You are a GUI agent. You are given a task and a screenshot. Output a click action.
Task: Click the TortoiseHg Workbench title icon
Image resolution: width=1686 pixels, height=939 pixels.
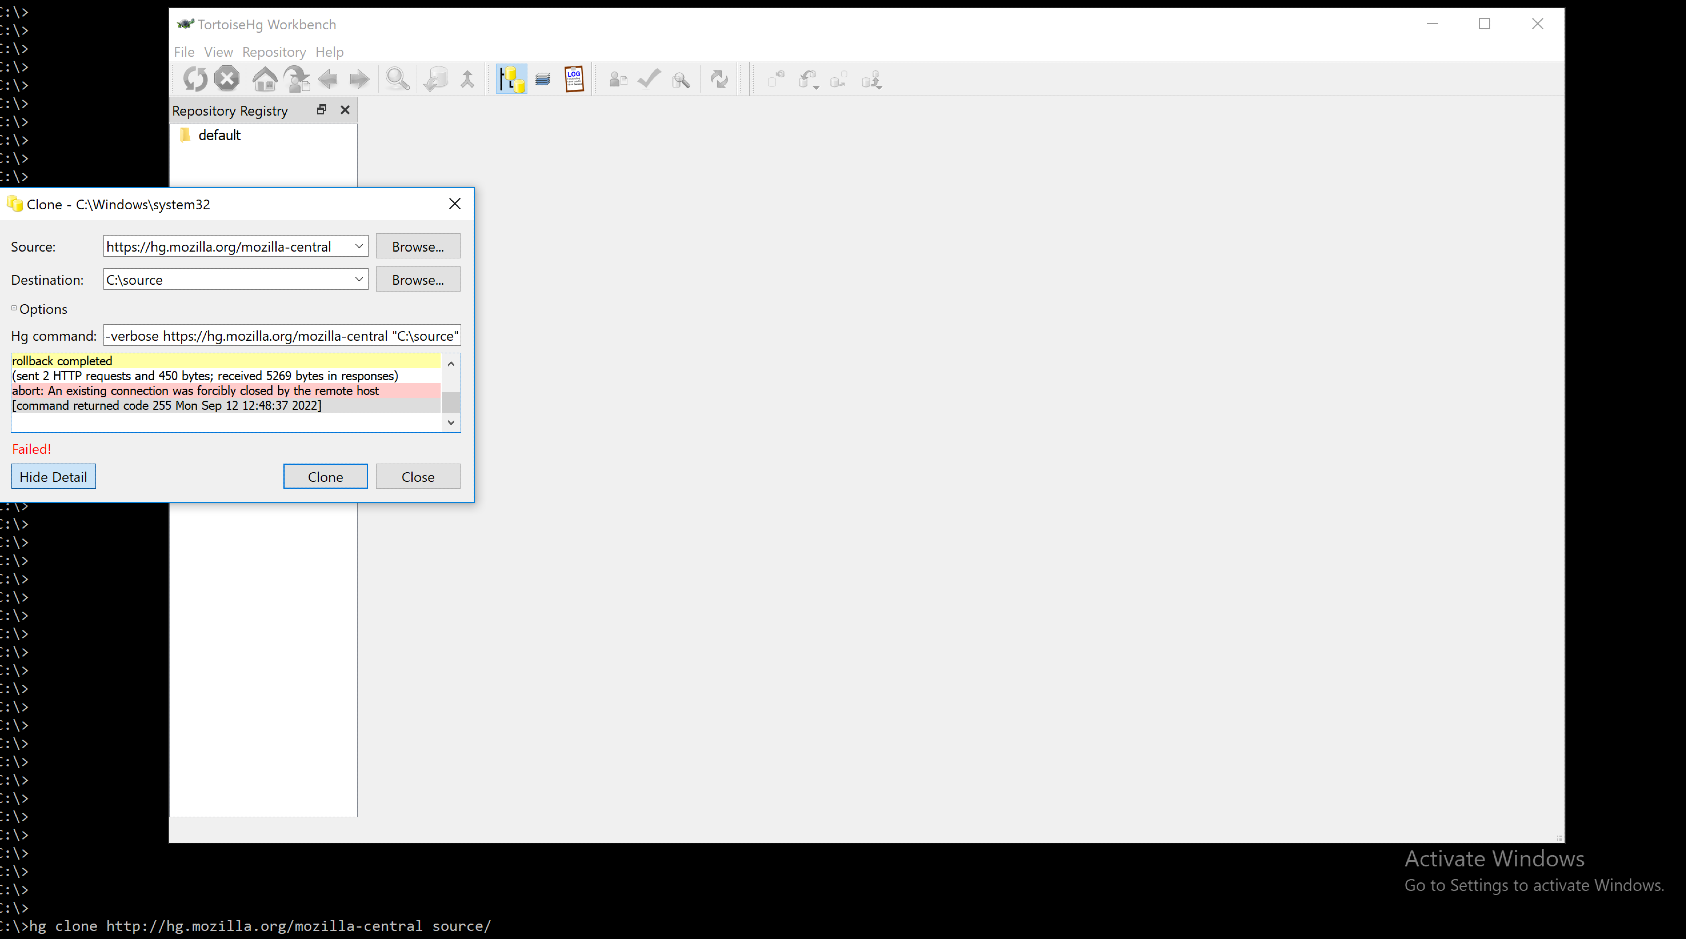[185, 24]
